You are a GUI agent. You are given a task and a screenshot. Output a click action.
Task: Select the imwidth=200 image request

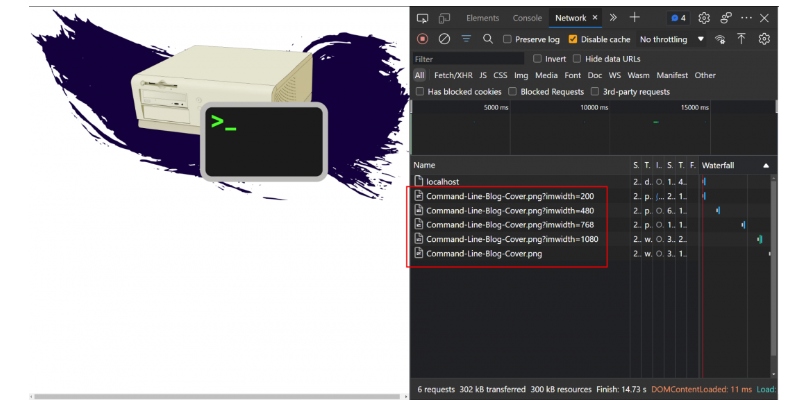click(x=591, y=196)
